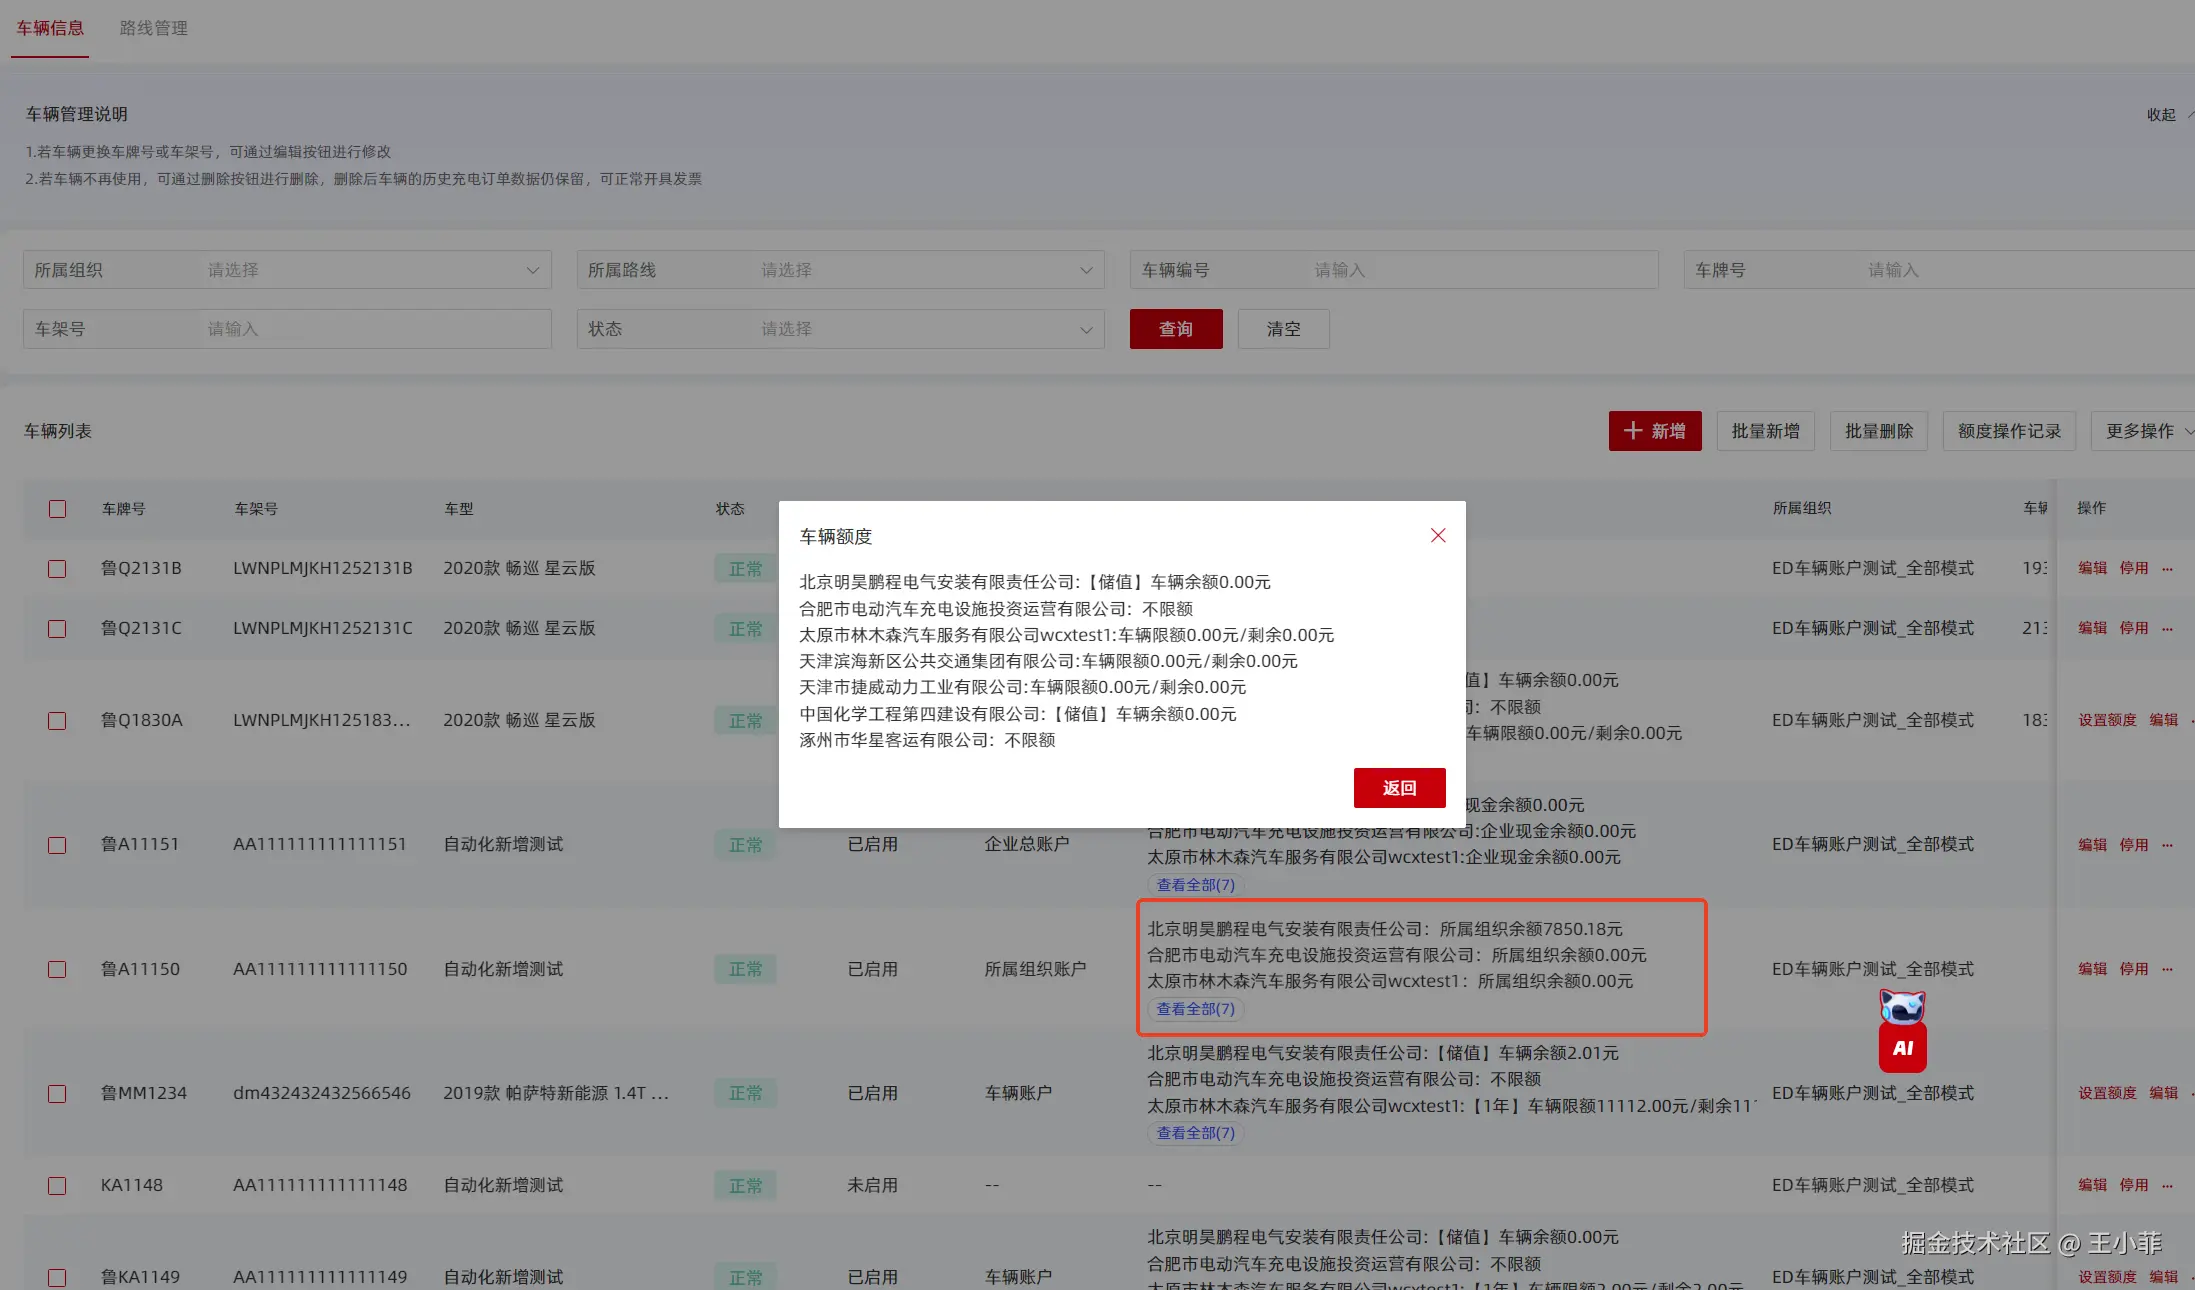This screenshot has width=2195, height=1290.
Task: Switch to the 路线管理 tab
Action: [153, 28]
